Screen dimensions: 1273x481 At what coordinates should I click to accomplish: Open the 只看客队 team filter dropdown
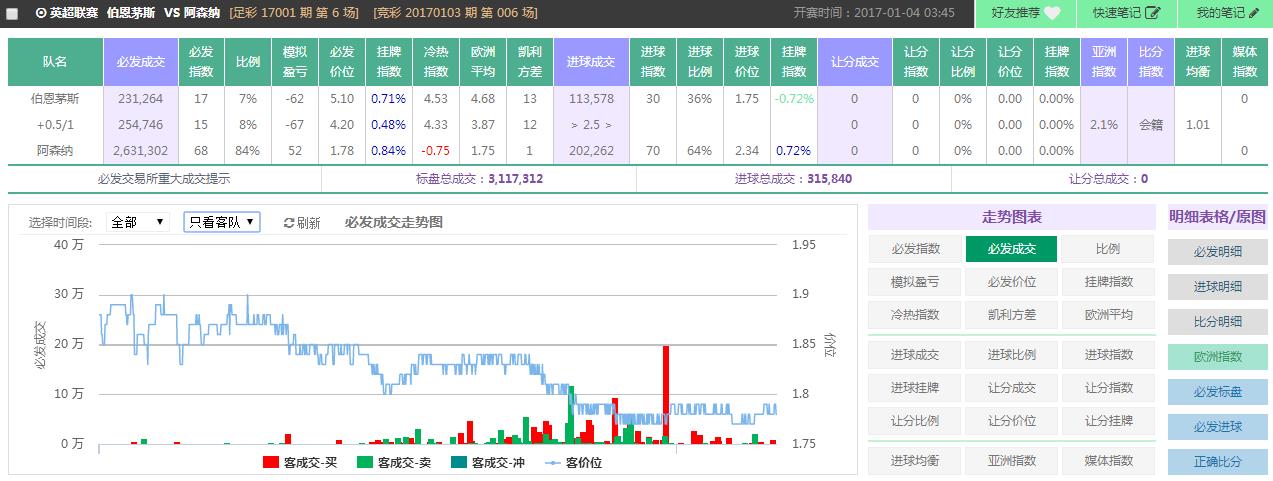221,222
